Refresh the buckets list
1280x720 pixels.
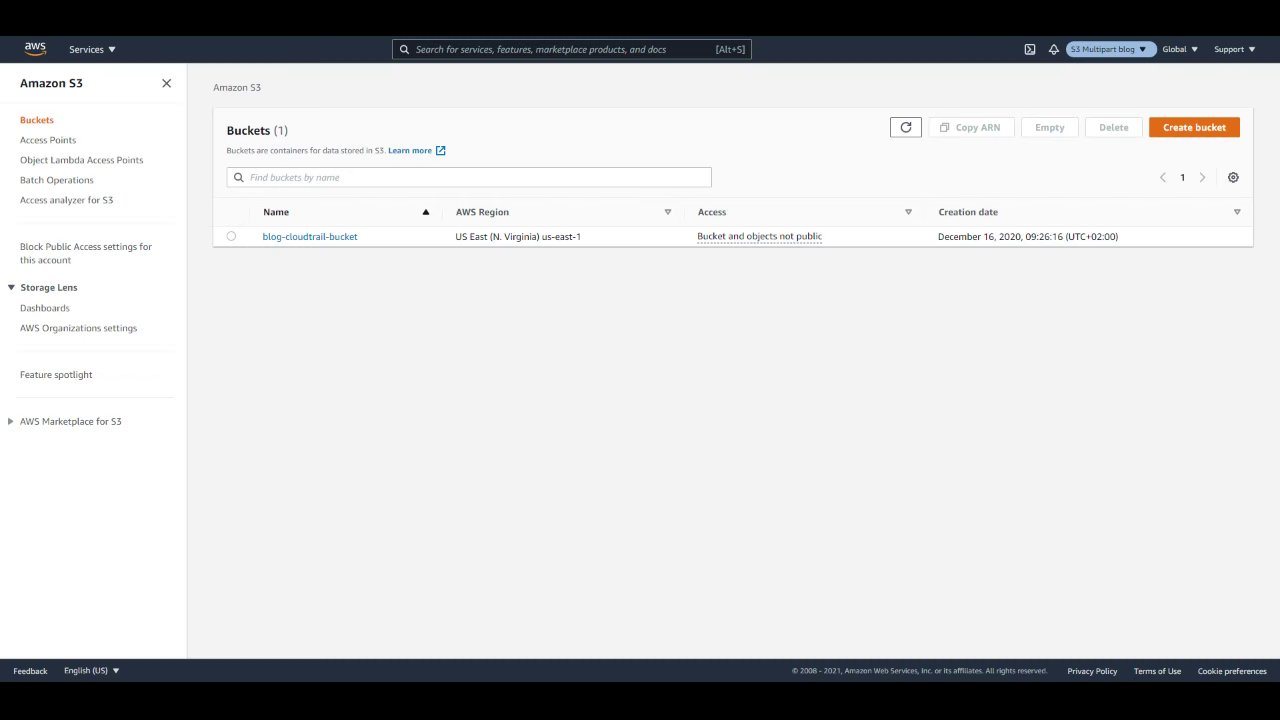906,127
